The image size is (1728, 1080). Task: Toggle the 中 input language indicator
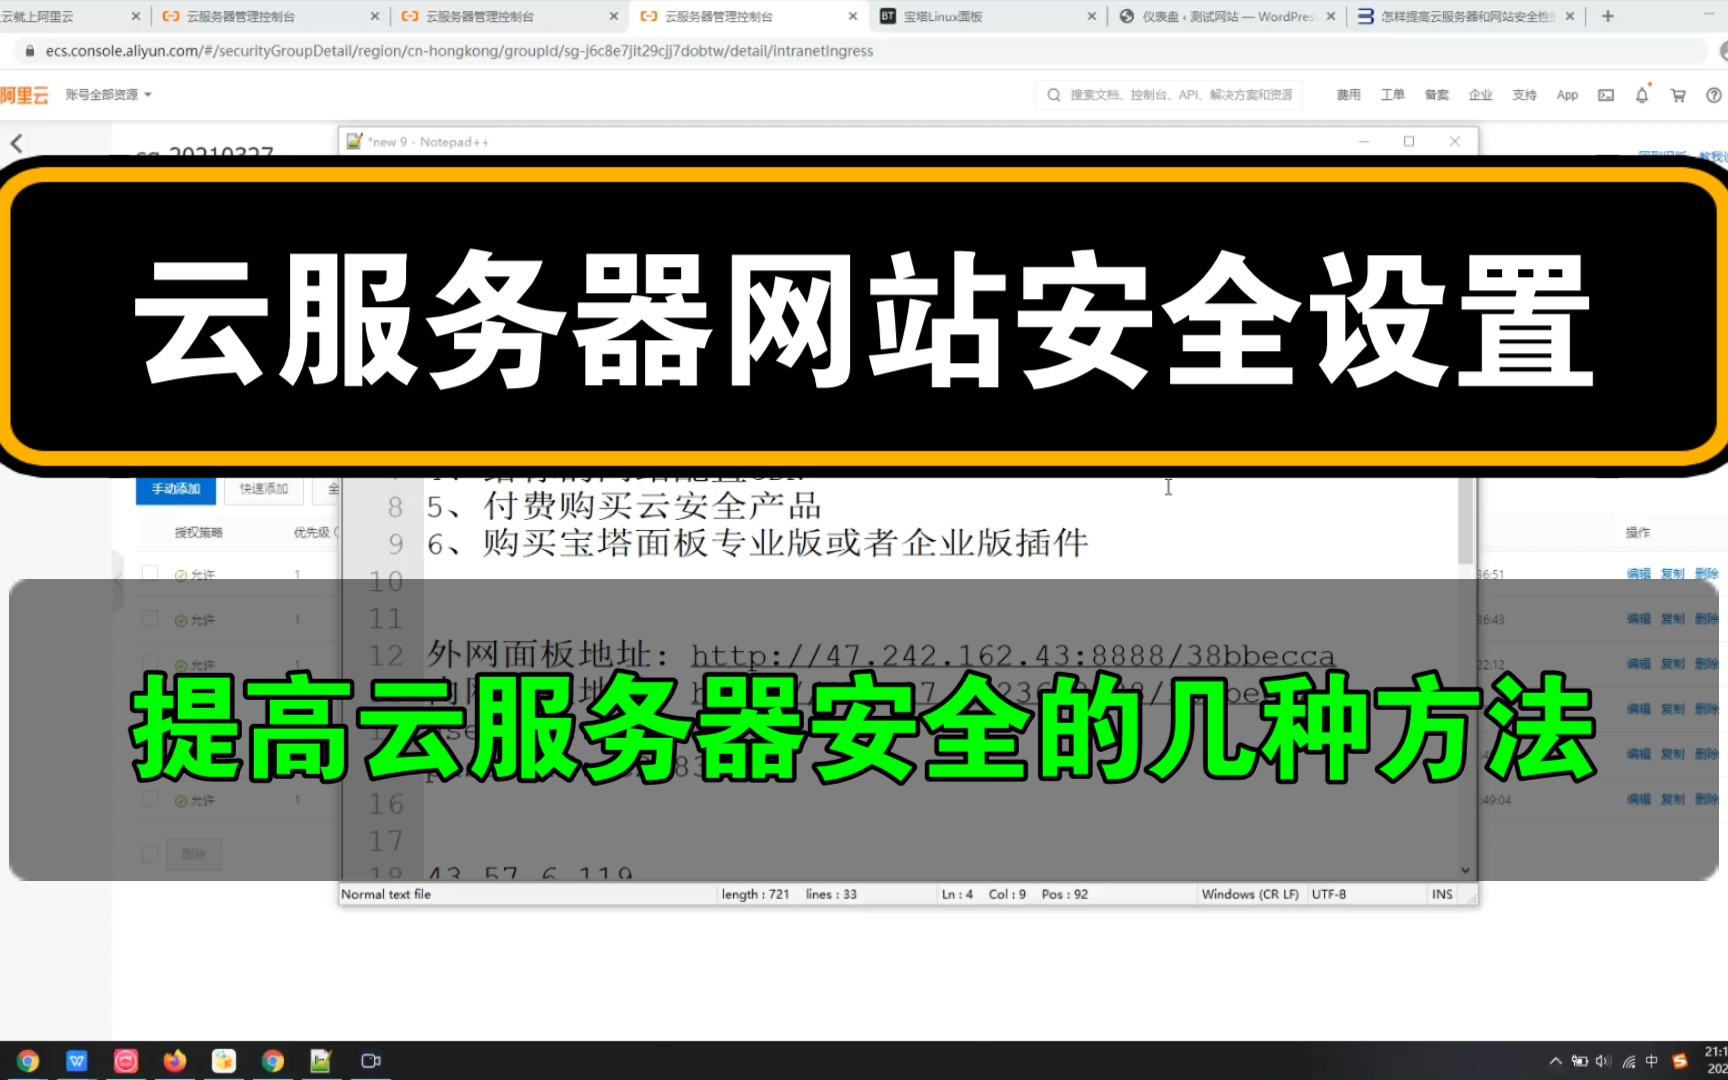1652,1061
